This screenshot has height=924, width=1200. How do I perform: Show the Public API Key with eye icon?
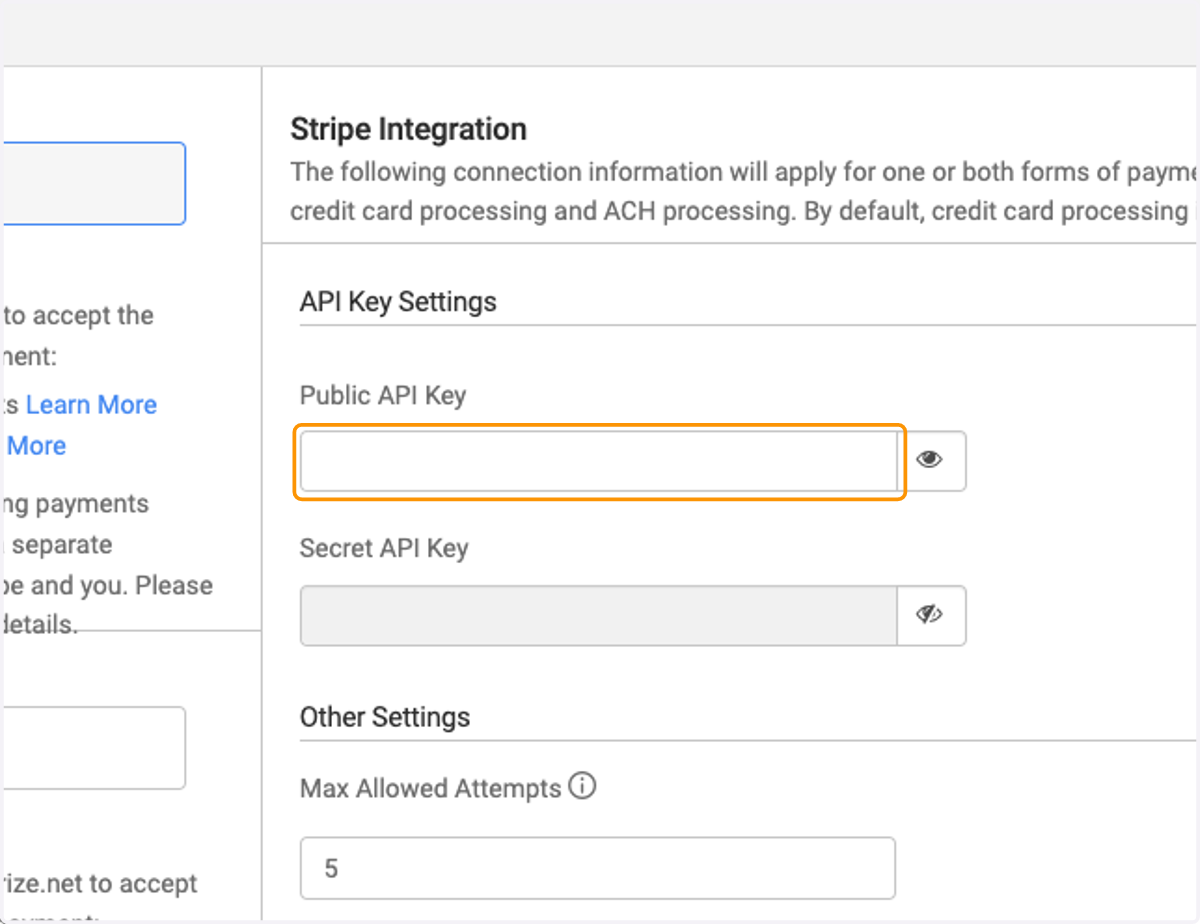point(931,461)
